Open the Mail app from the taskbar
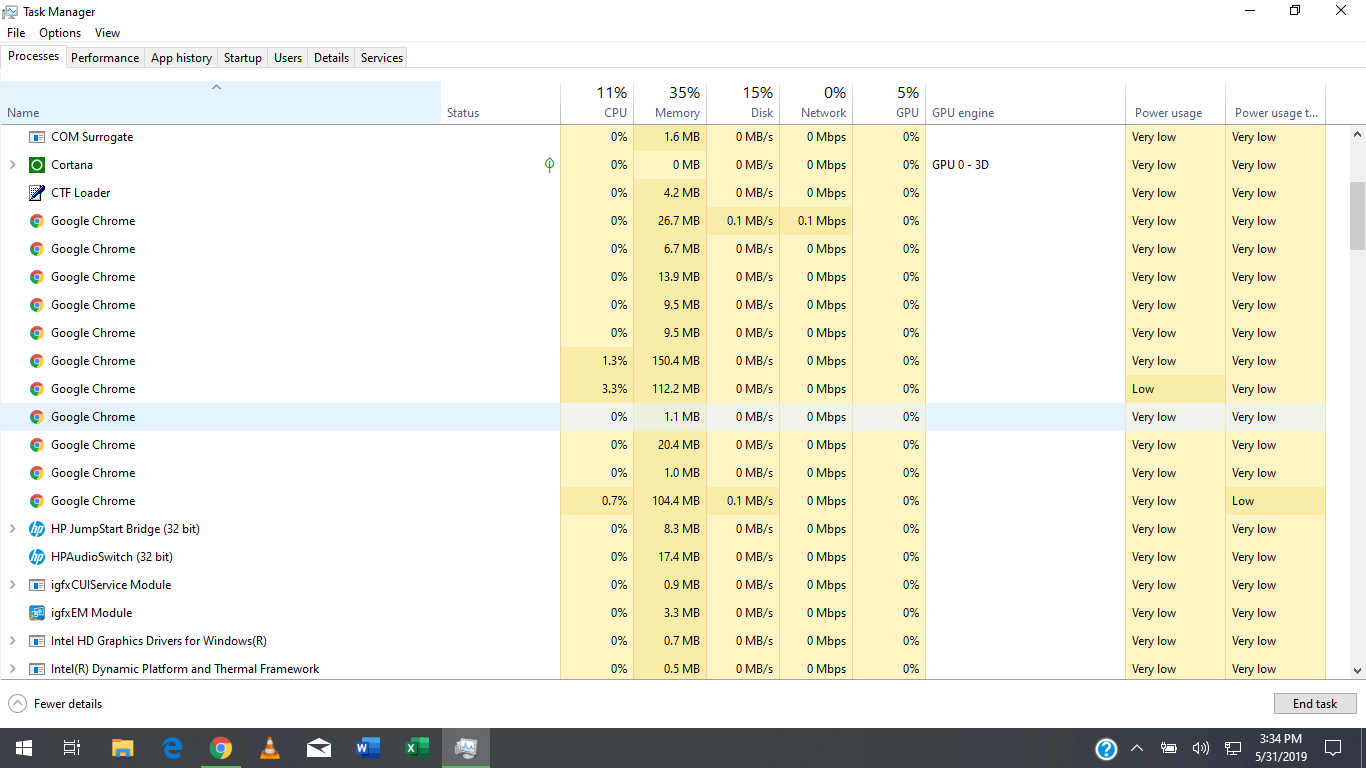 (319, 748)
